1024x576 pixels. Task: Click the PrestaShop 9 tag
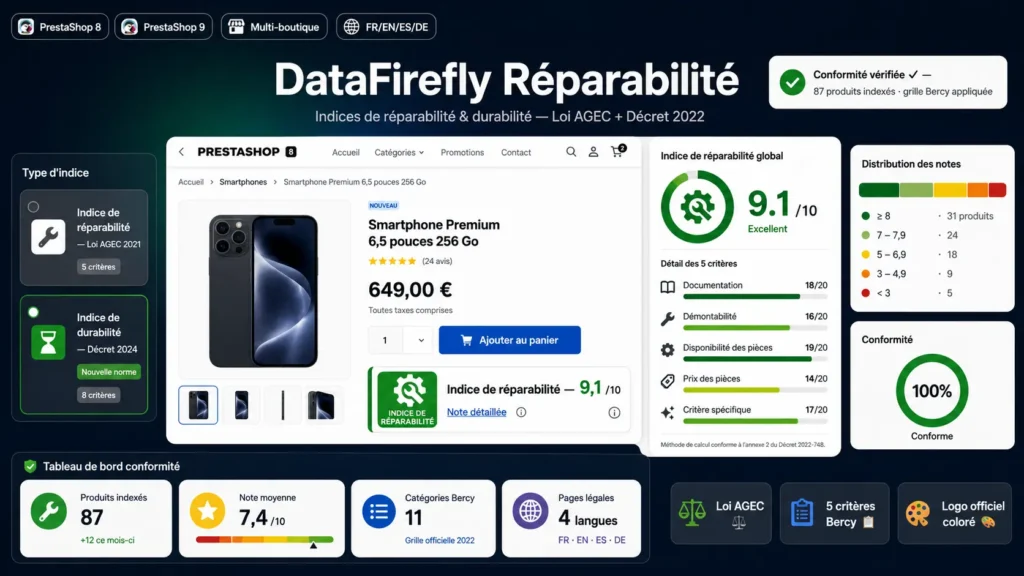pyautogui.click(x=164, y=27)
